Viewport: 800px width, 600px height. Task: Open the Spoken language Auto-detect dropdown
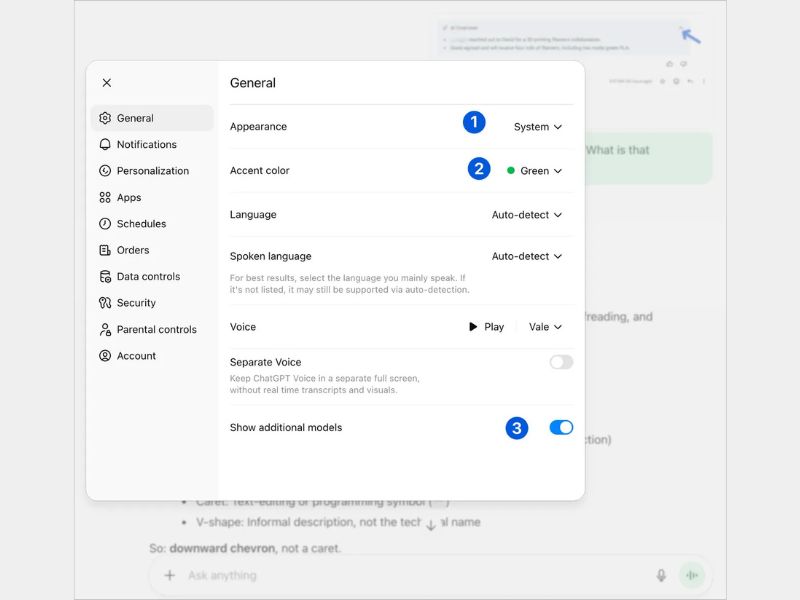click(x=527, y=256)
